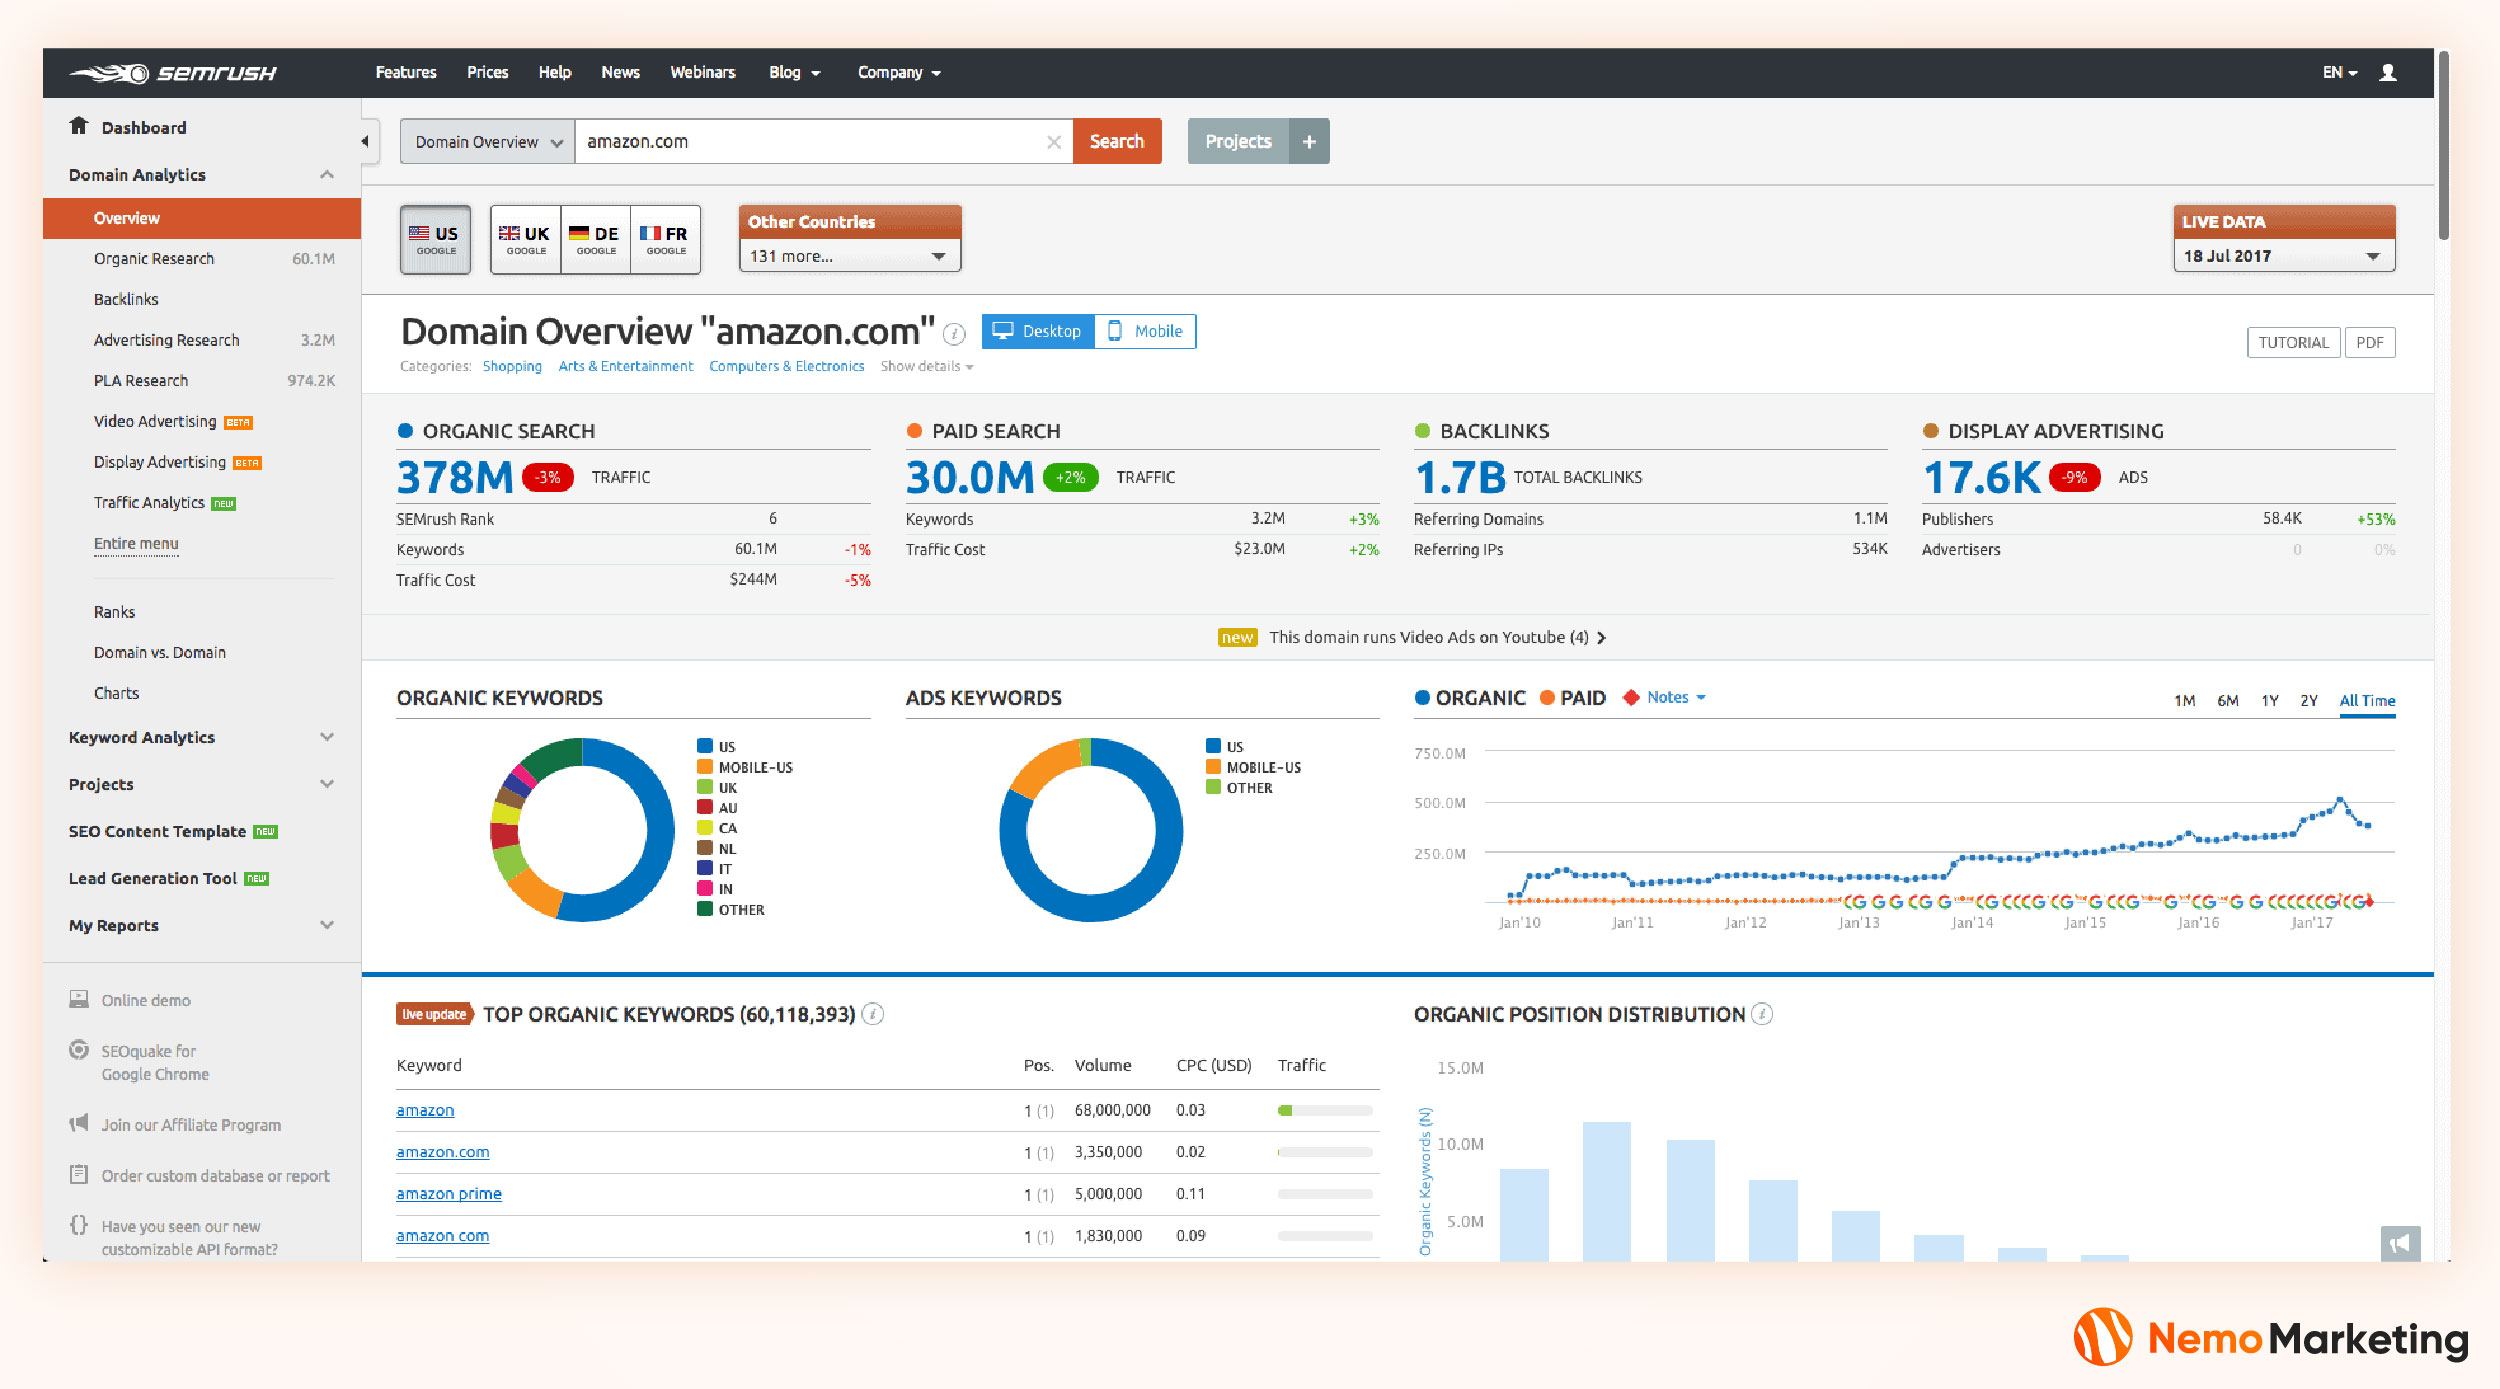
Task: Click the Dashboard home icon
Action: pyautogui.click(x=79, y=126)
